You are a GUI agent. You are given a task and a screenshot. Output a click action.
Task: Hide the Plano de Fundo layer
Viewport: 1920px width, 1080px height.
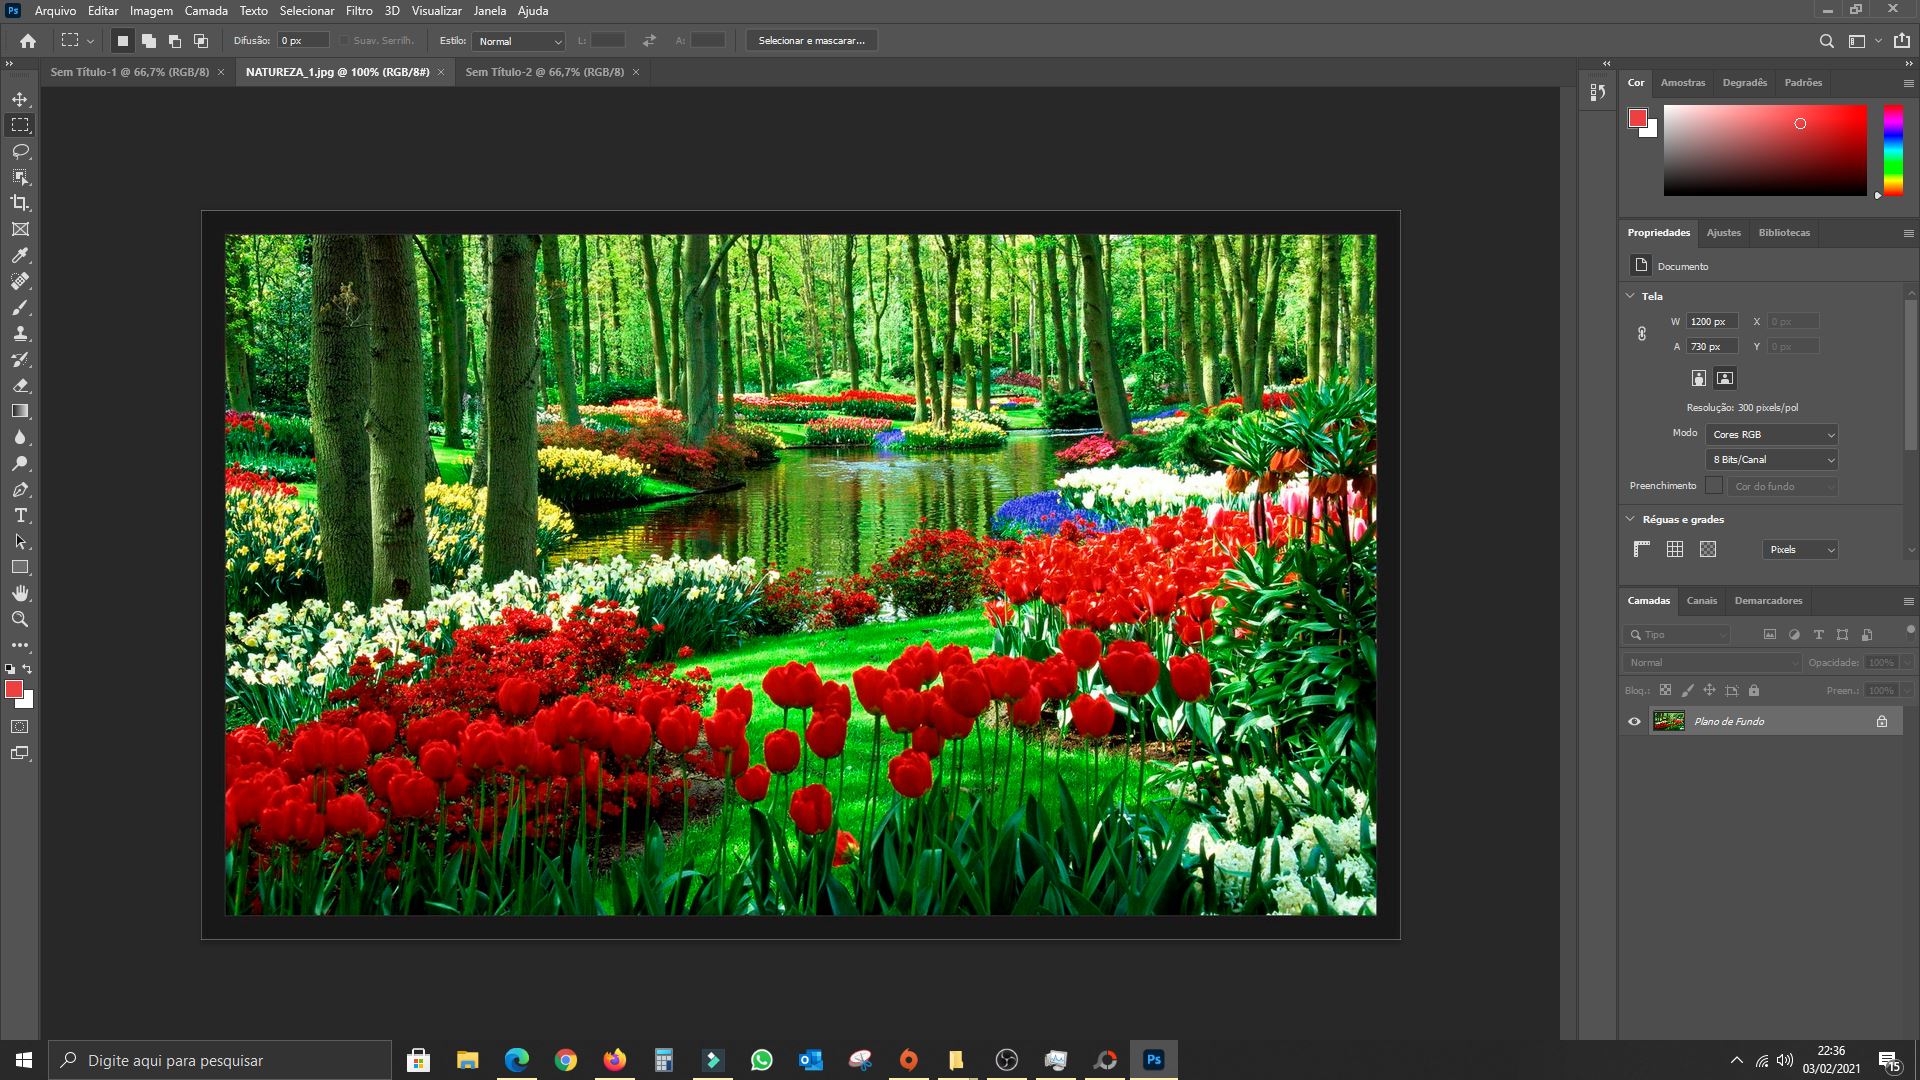click(1634, 721)
